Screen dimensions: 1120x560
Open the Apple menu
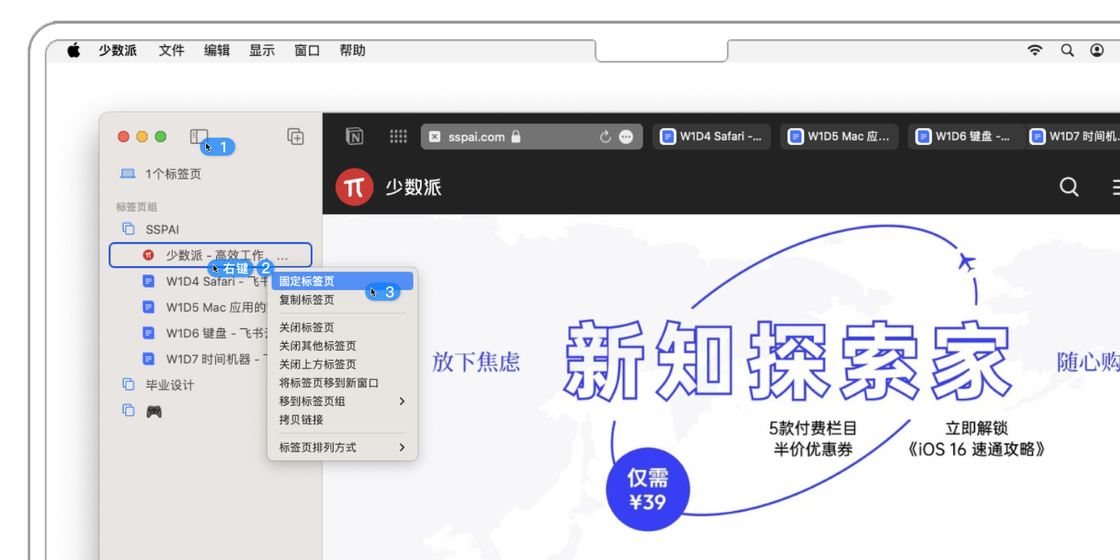(x=73, y=50)
